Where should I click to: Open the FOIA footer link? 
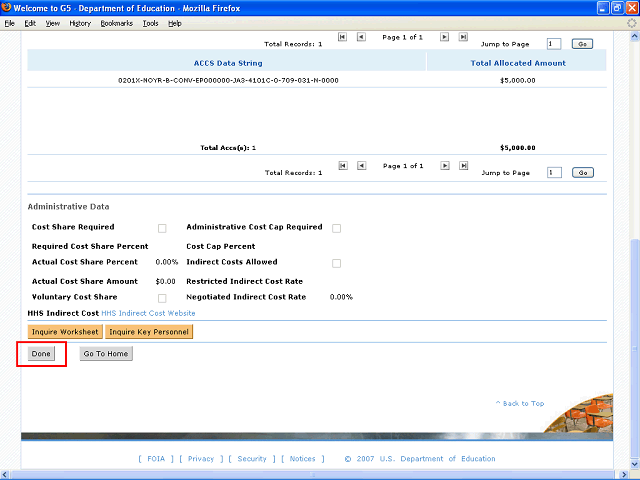(x=156, y=459)
